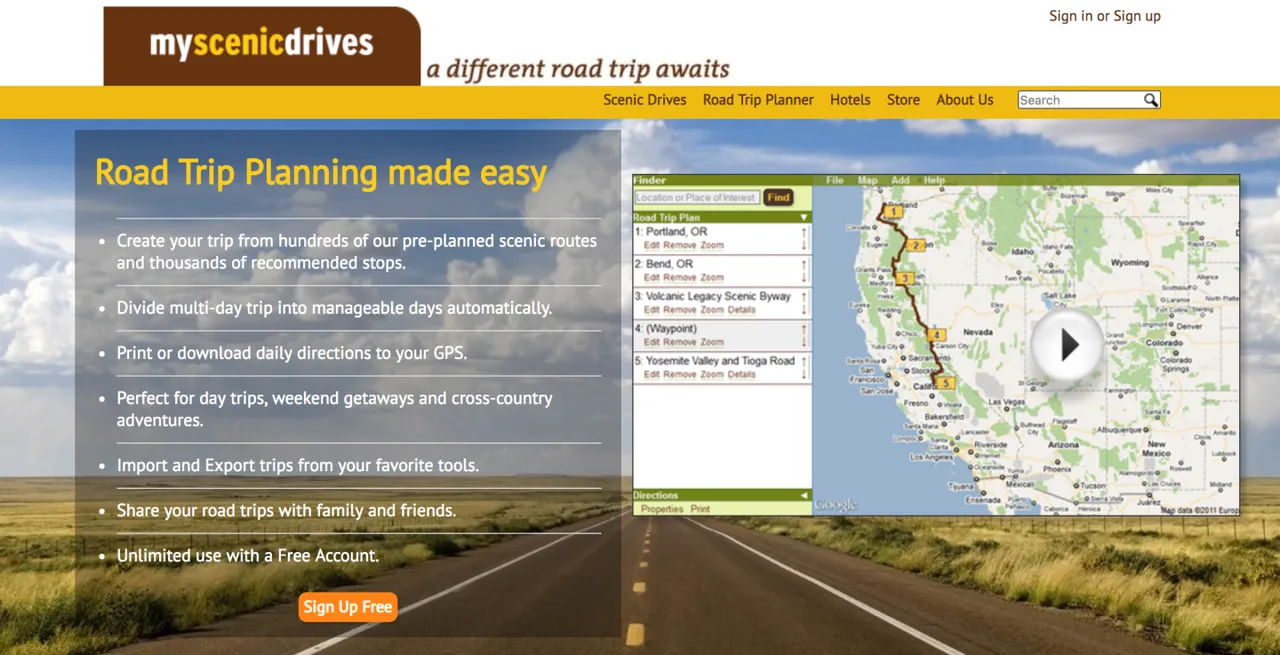Select the '1: Portland, OR' stop
This screenshot has width=1280, height=655.
click(671, 232)
